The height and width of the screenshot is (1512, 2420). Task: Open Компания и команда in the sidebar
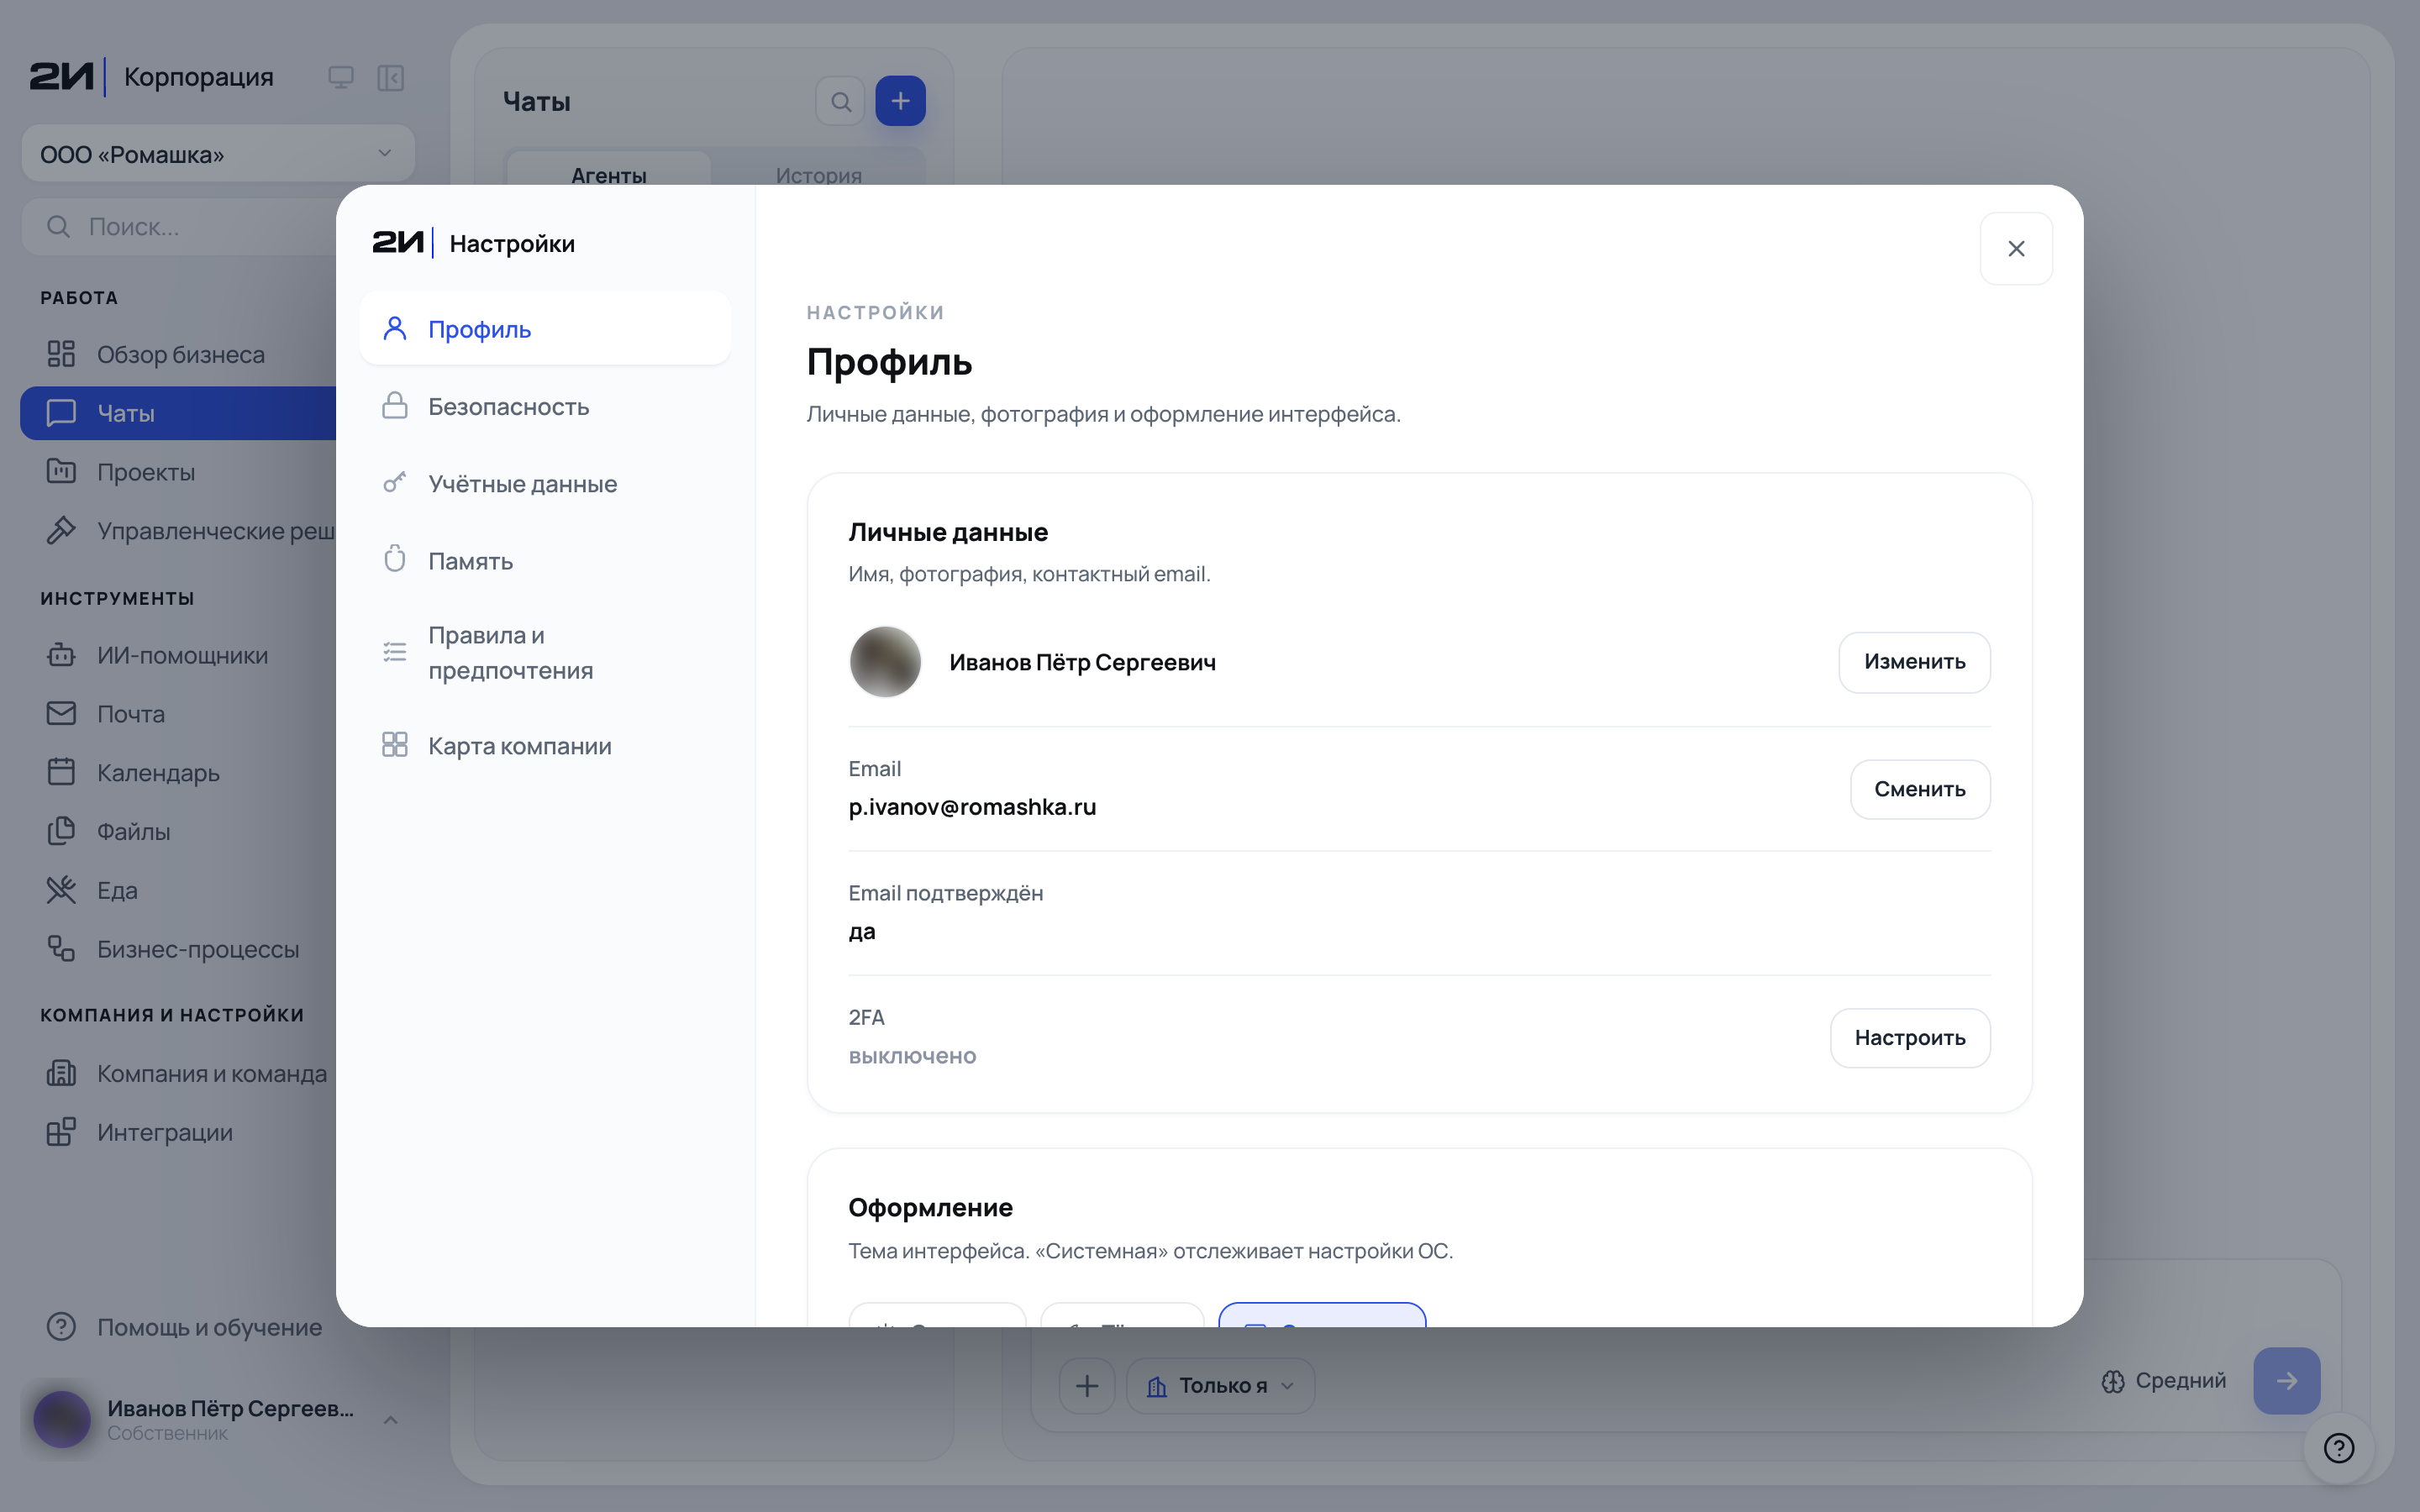pyautogui.click(x=180, y=1073)
